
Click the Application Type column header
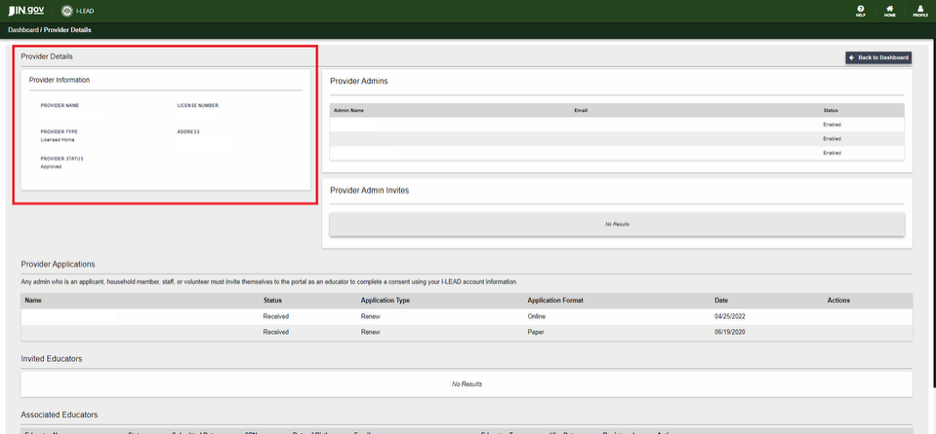(384, 300)
